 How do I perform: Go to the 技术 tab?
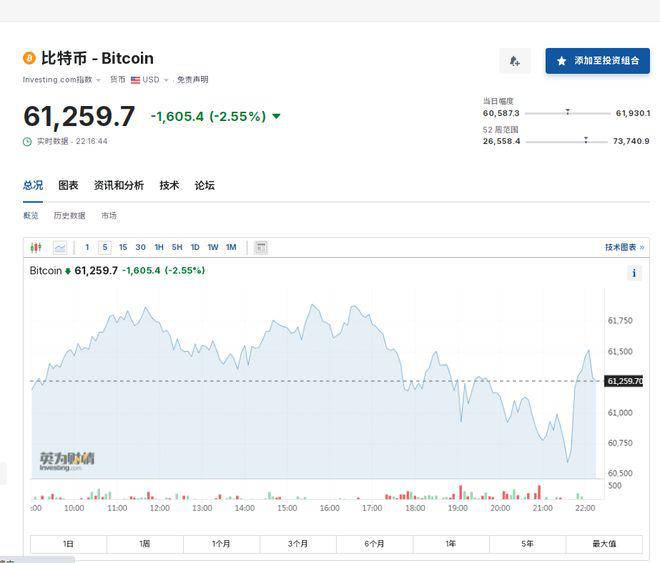click(169, 185)
